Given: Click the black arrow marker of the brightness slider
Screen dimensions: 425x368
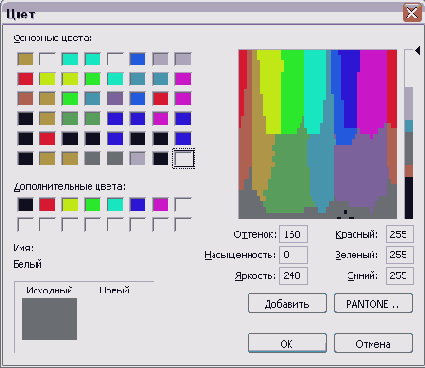Looking at the screenshot, I should click(417, 51).
